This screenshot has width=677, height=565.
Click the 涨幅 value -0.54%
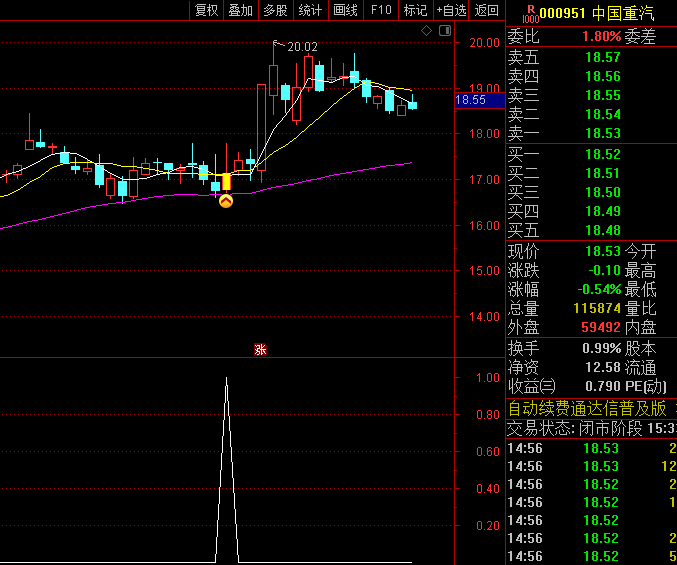point(599,289)
